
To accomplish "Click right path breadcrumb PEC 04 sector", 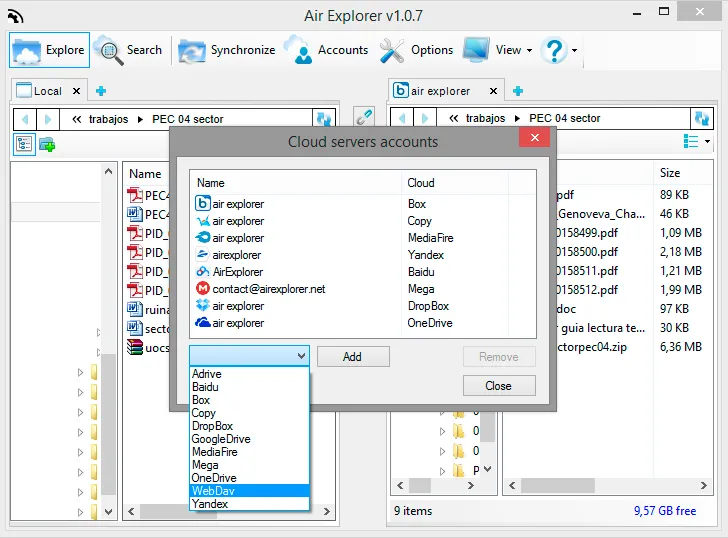I will tap(565, 118).
